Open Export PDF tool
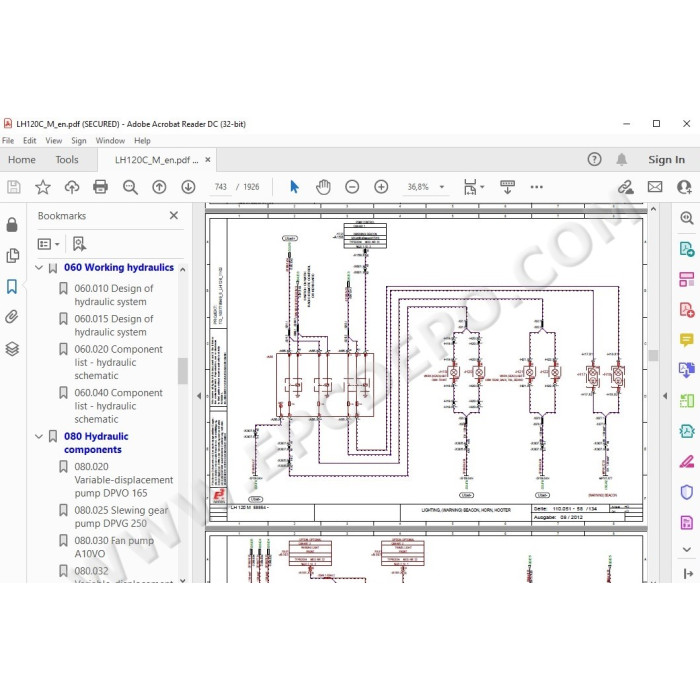The image size is (700, 700). pyautogui.click(x=686, y=249)
